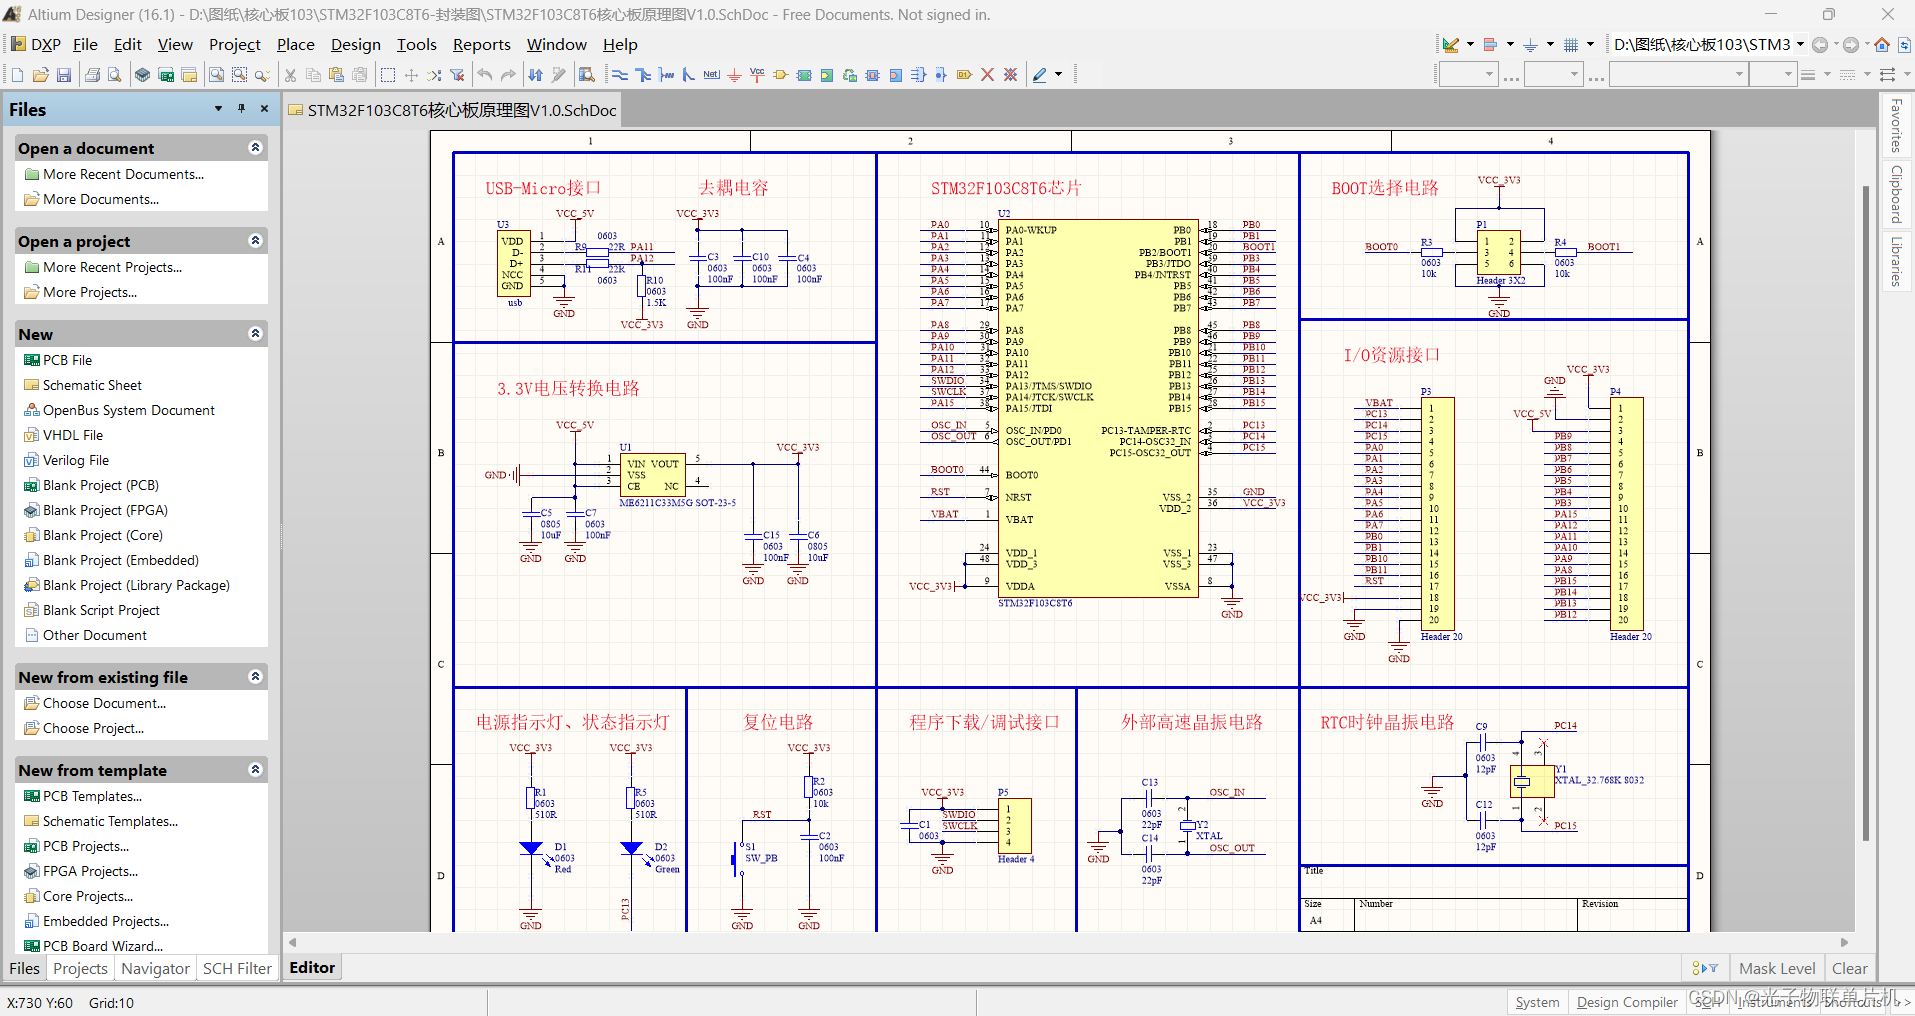Open the Print Preview icon

(x=115, y=75)
